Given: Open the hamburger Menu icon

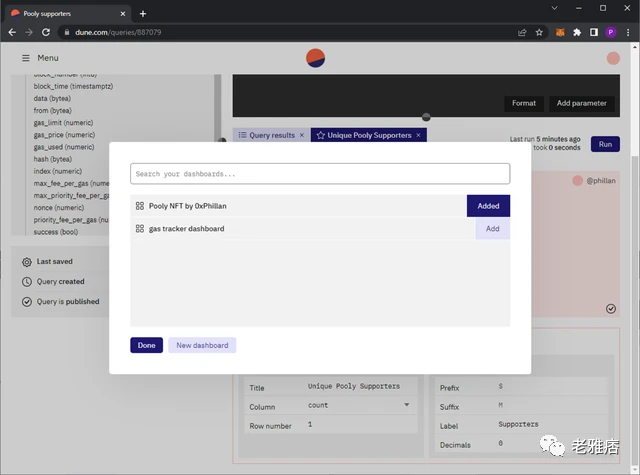Looking at the screenshot, I should point(26,58).
